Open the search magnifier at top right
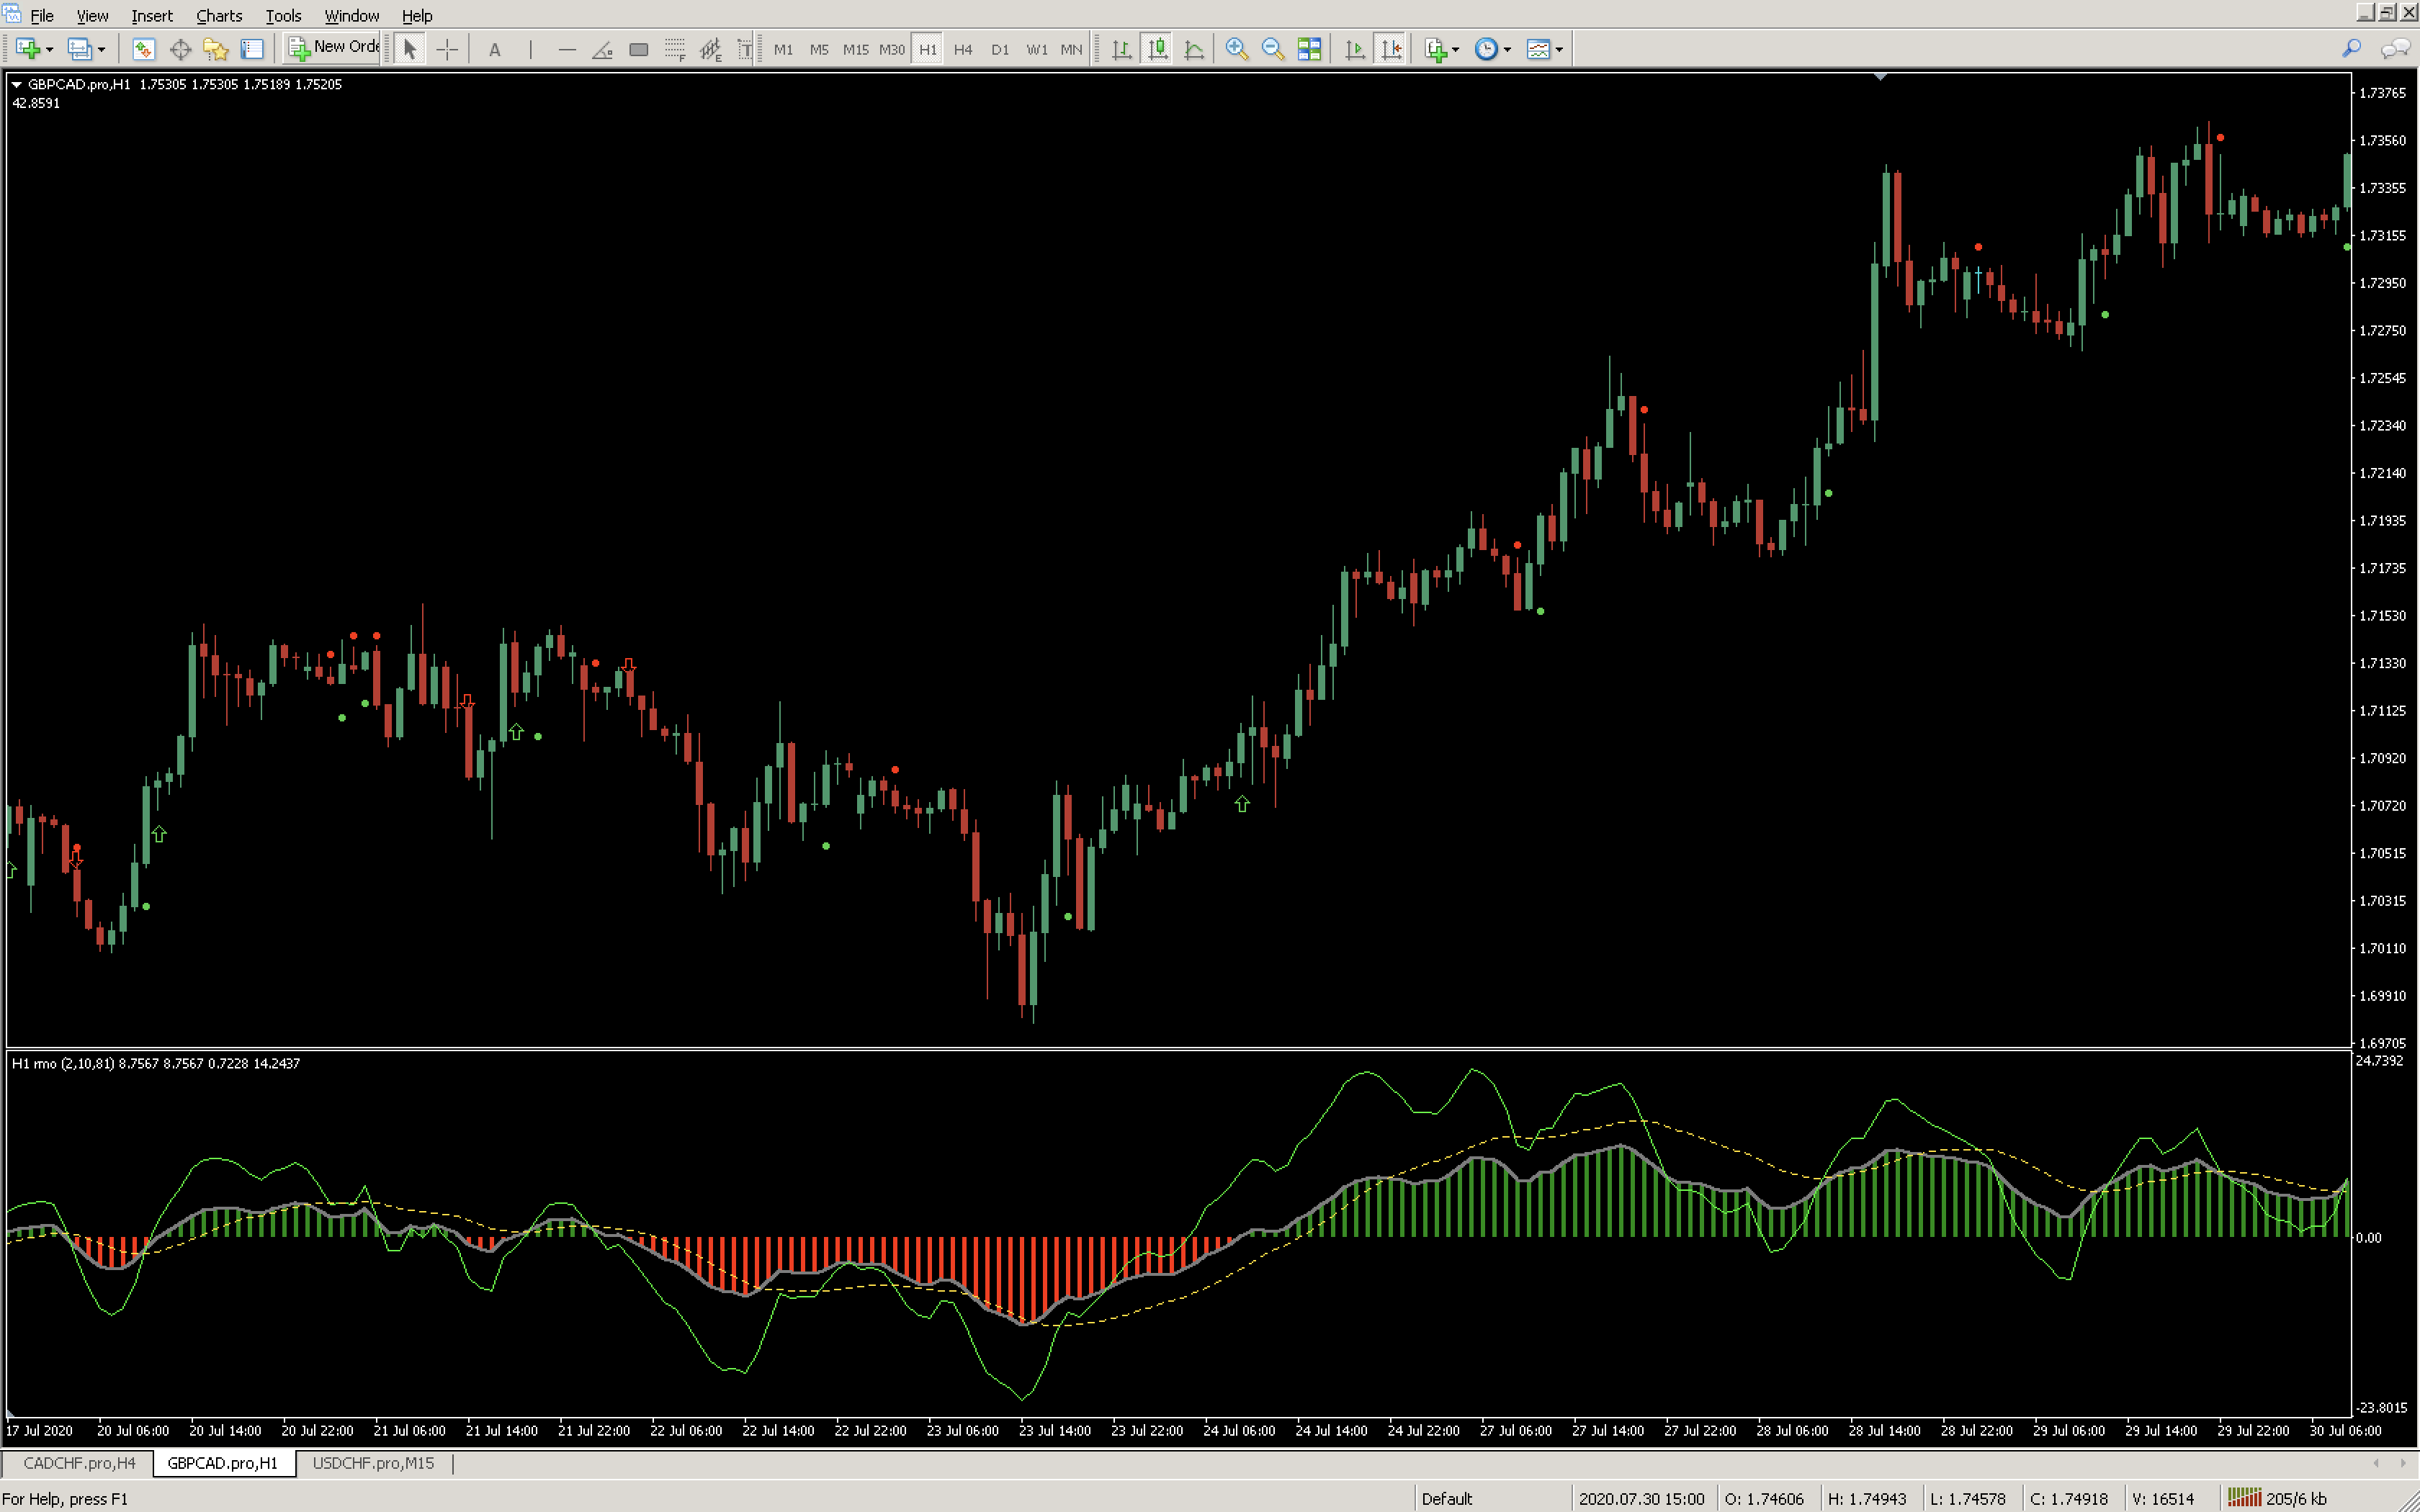 (x=2351, y=48)
